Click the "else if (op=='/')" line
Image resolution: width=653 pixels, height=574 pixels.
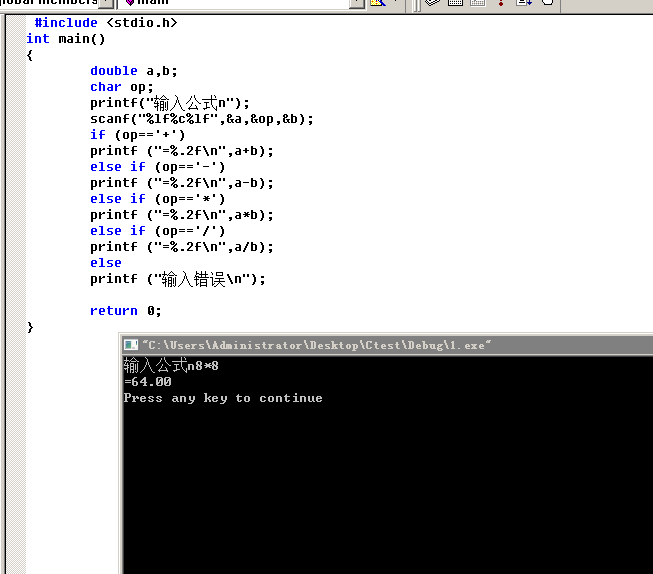coord(157,231)
